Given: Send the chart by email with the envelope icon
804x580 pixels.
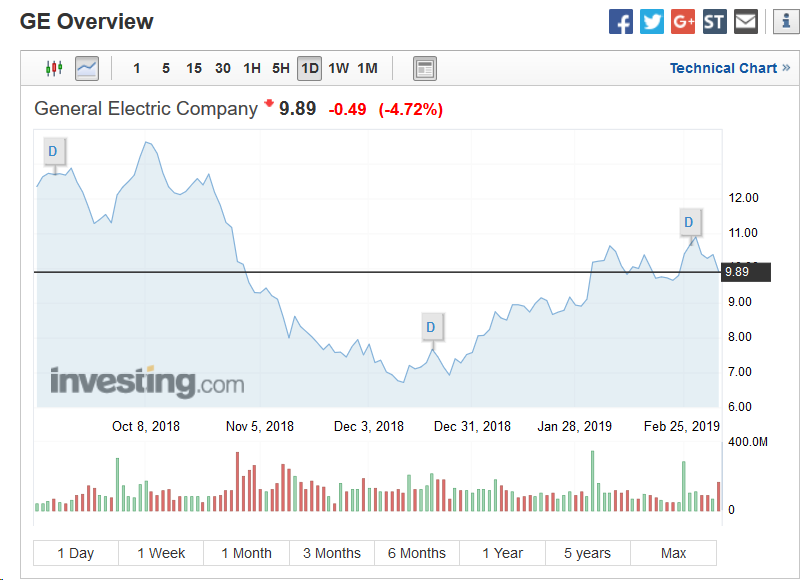Looking at the screenshot, I should point(746,22).
